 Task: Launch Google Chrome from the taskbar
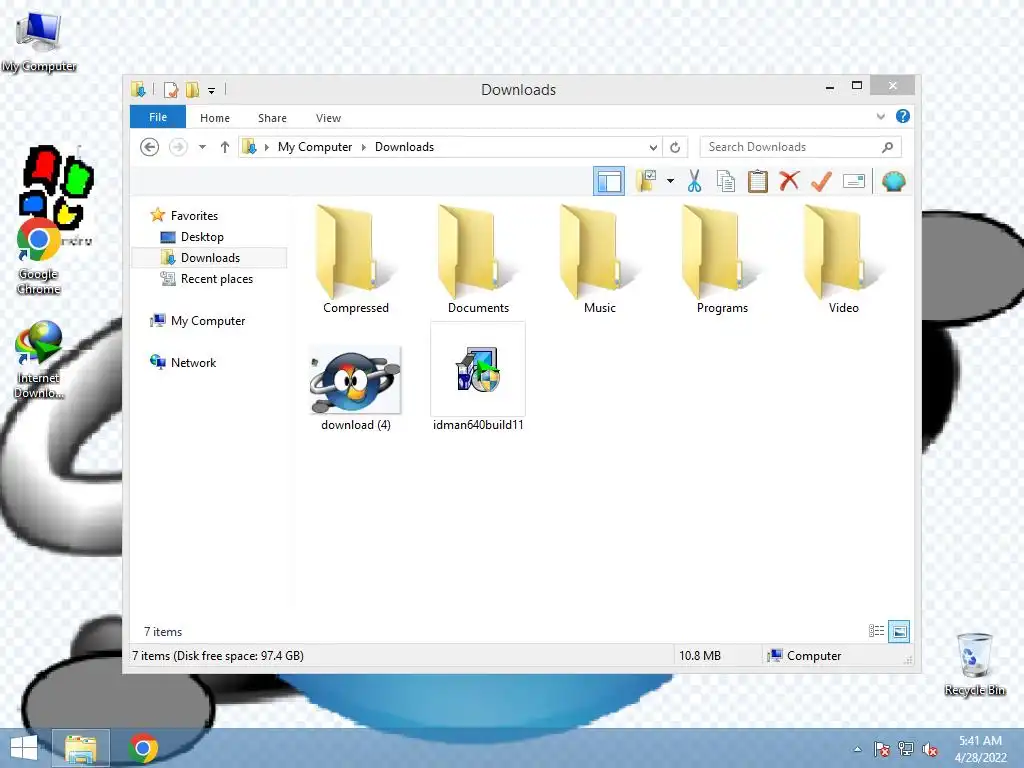point(143,748)
